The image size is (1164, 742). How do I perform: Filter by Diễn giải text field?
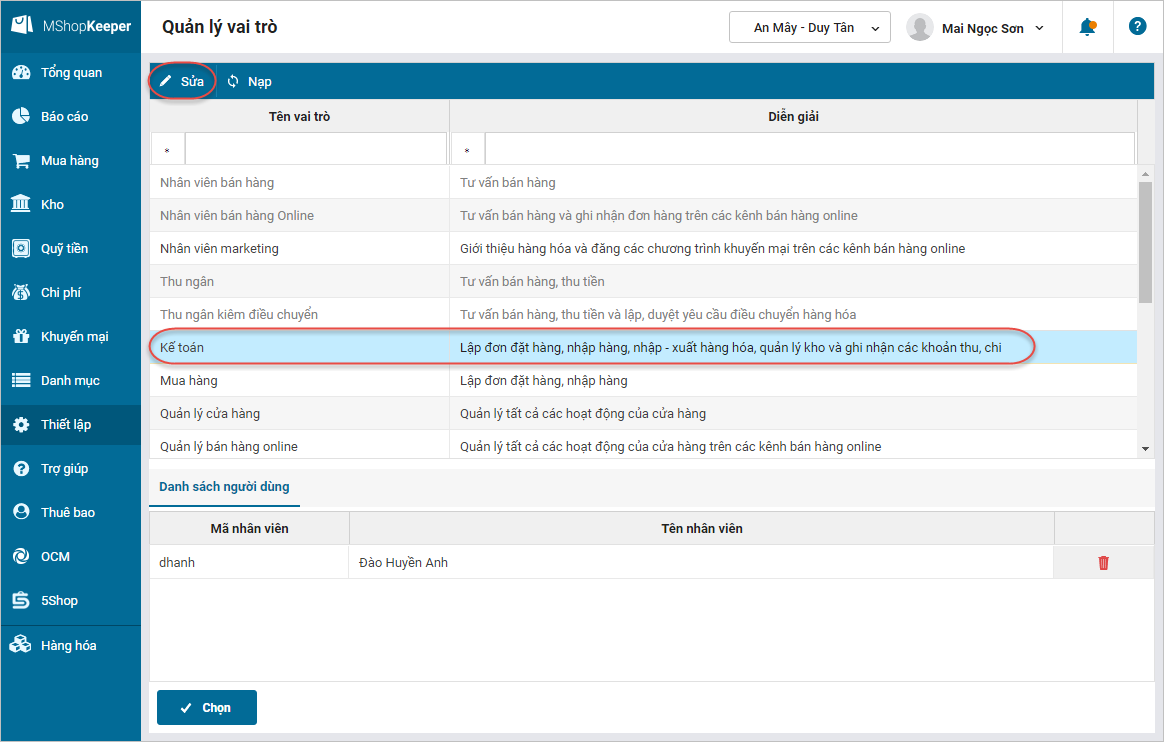click(810, 149)
